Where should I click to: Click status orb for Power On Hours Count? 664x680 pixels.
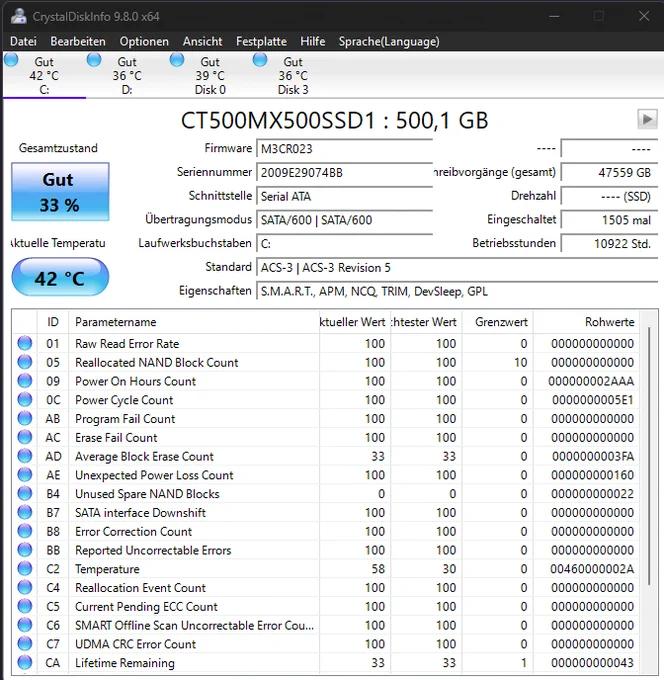pyautogui.click(x=25, y=381)
